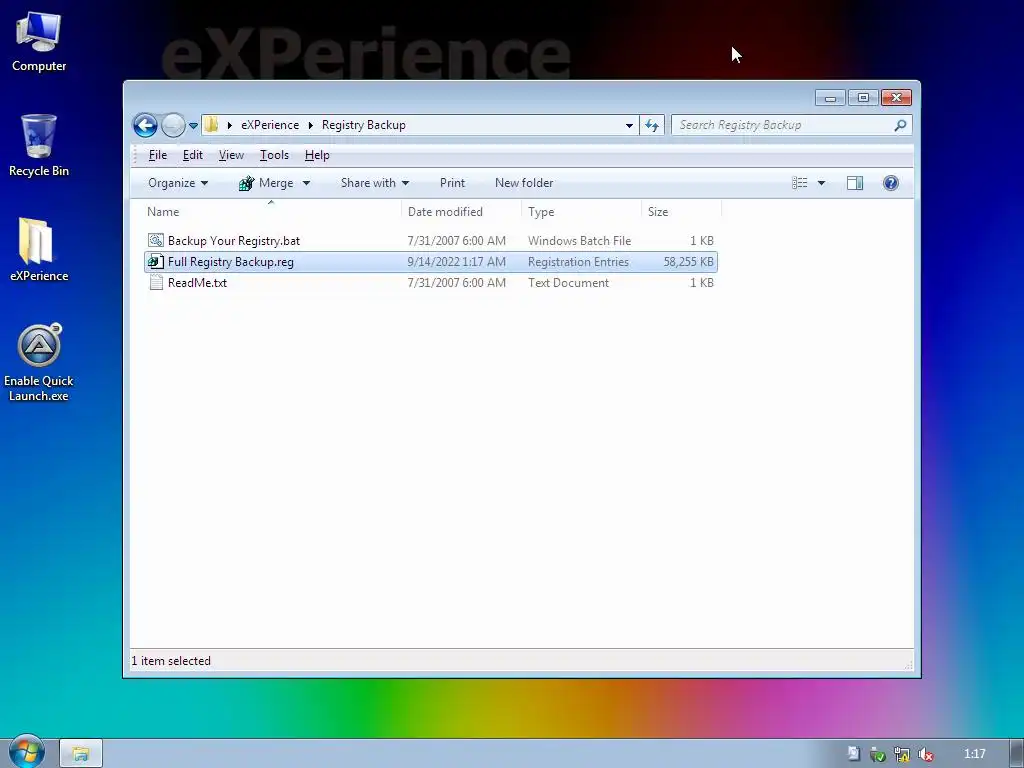Toggle the preview pane

855,183
